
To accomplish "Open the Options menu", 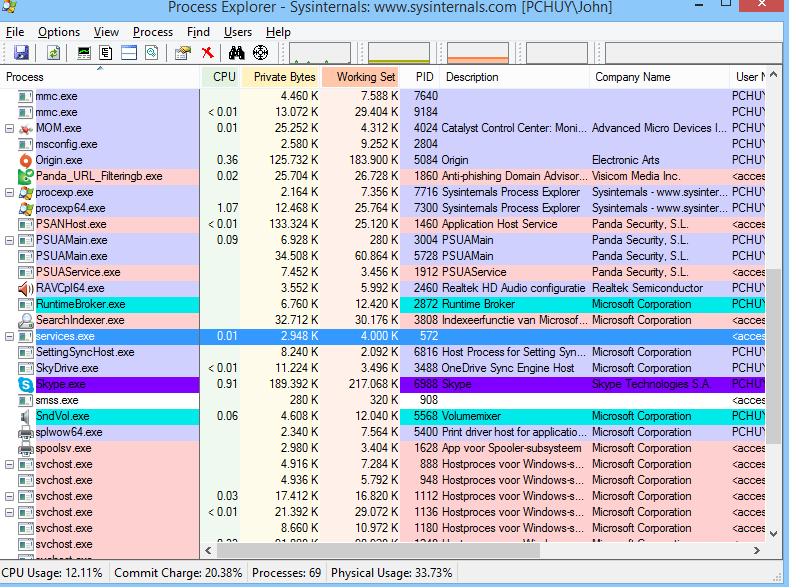I will tap(59, 32).
